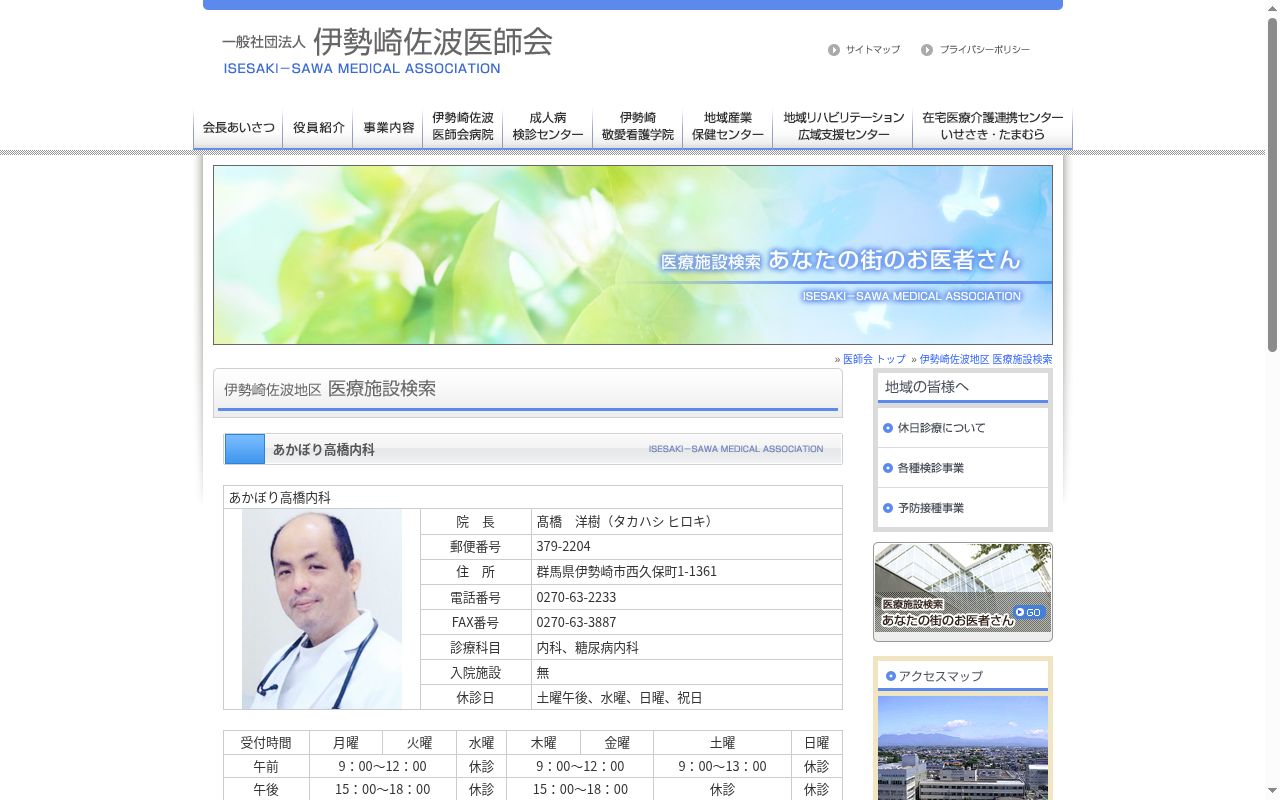Click the postal code 379-2204

pyautogui.click(x=563, y=547)
